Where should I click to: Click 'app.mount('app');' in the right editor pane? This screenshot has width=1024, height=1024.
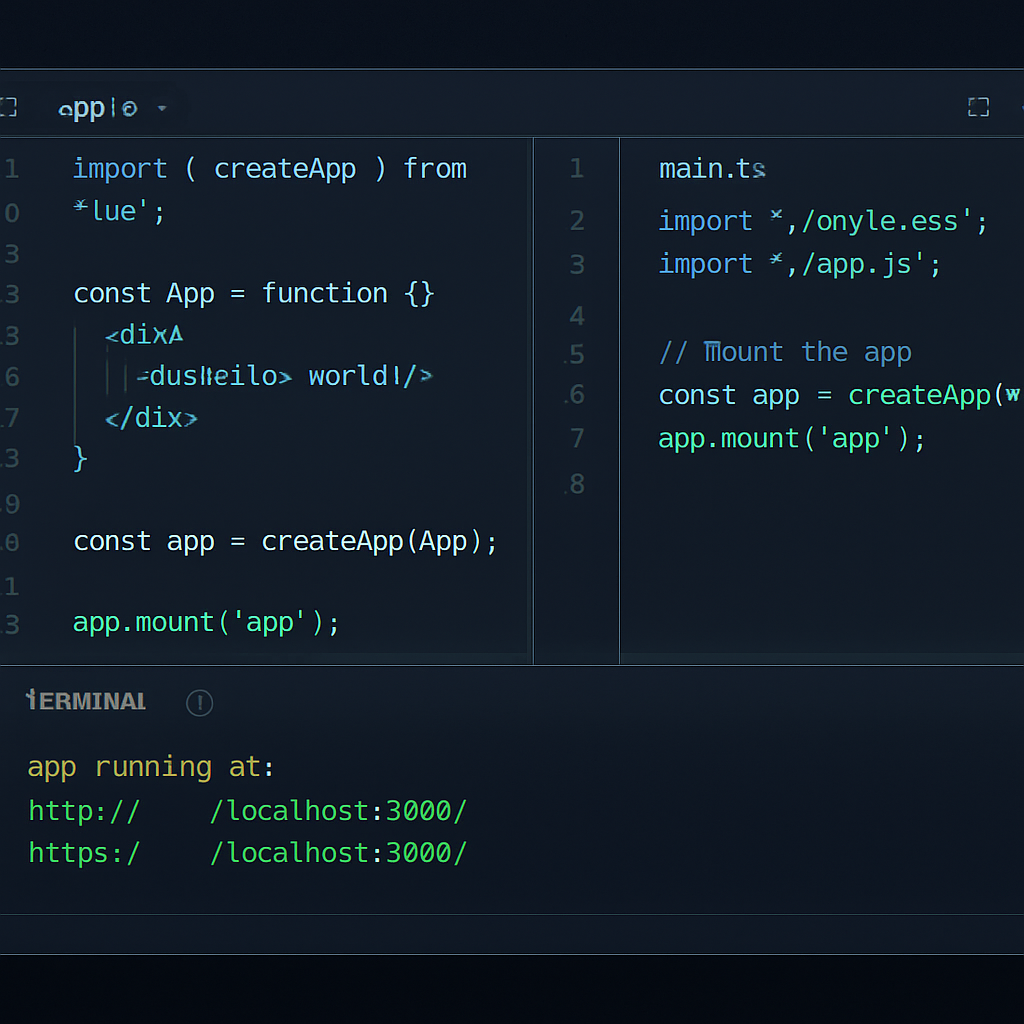792,439
